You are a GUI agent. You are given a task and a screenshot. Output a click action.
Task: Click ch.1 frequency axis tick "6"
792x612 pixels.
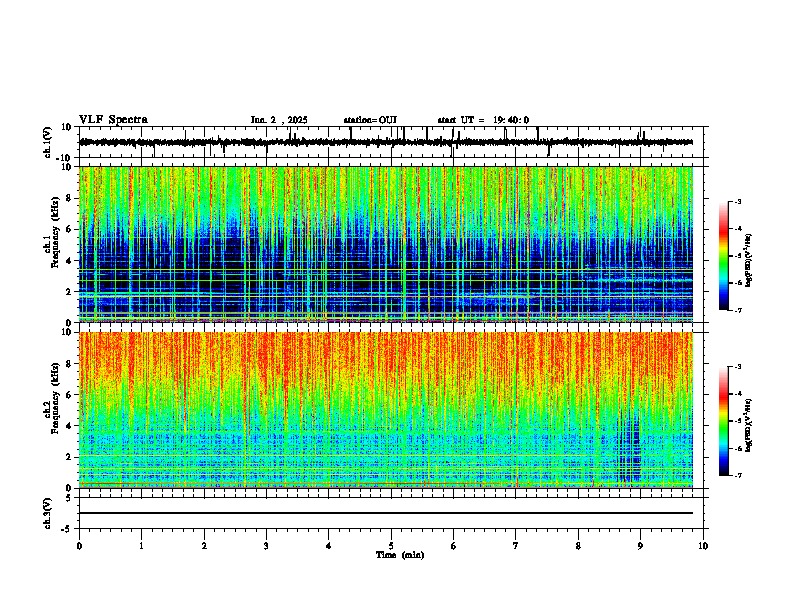pos(71,229)
